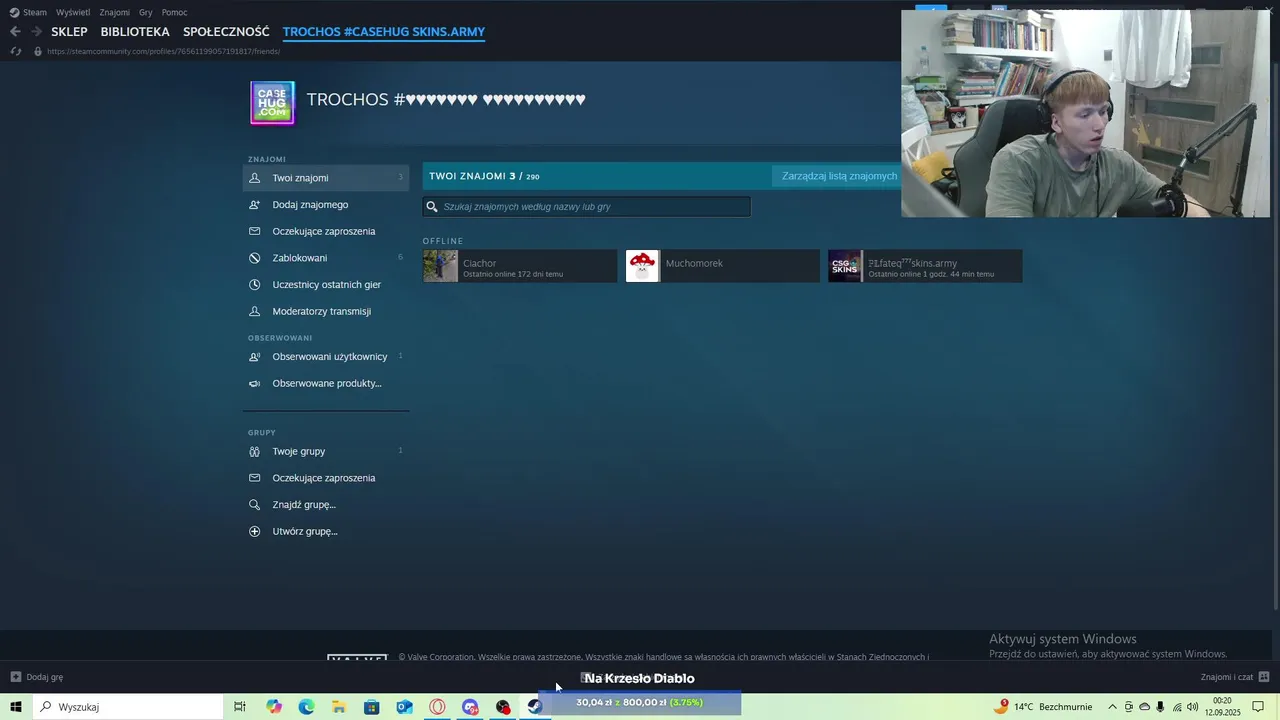Open Uczestnicy ostatnich gier
This screenshot has height=720, width=1280.
tap(326, 284)
